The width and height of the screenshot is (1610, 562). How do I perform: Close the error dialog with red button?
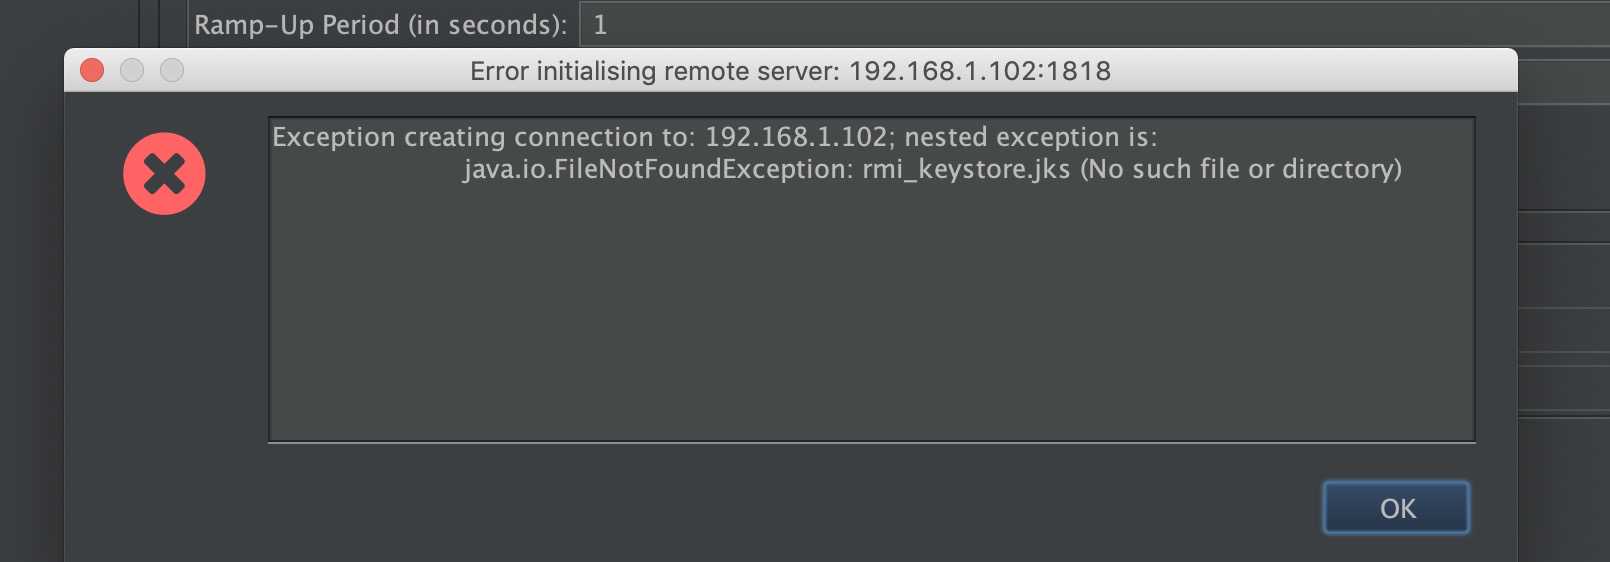pyautogui.click(x=92, y=70)
